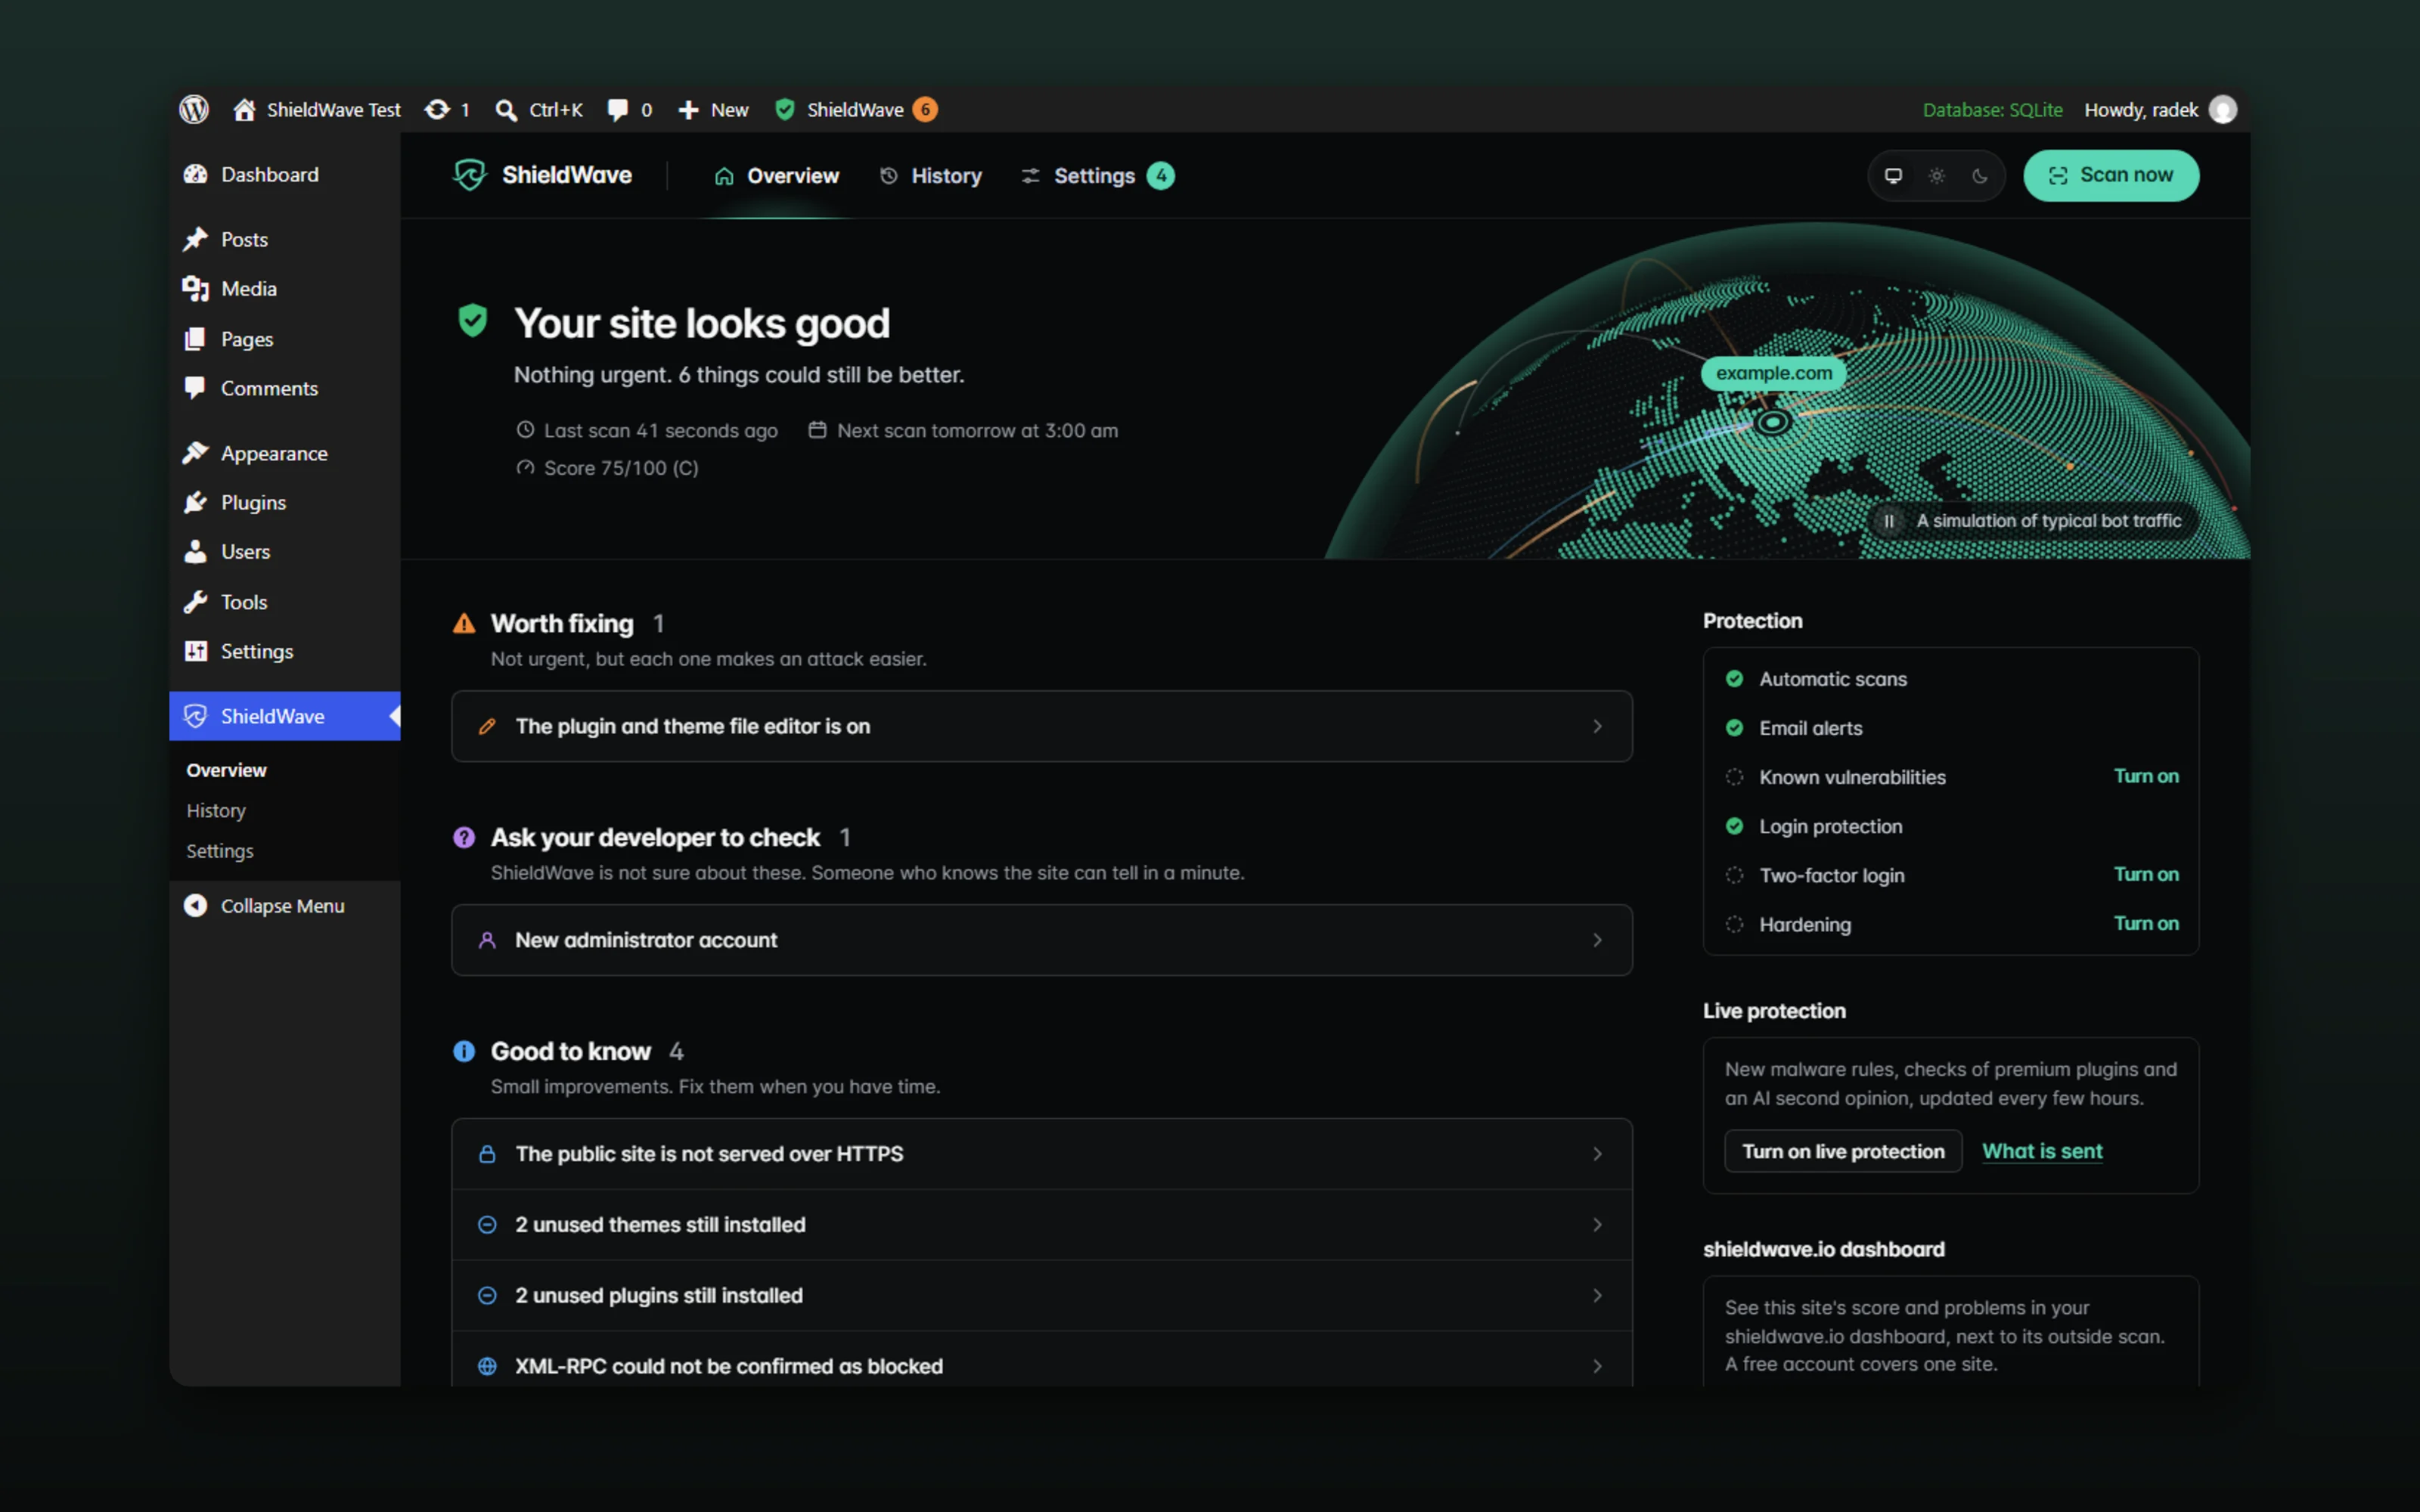Screen dimensions: 2420x1512
Task: Open Appearance in the sidebar
Action: coord(285,453)
